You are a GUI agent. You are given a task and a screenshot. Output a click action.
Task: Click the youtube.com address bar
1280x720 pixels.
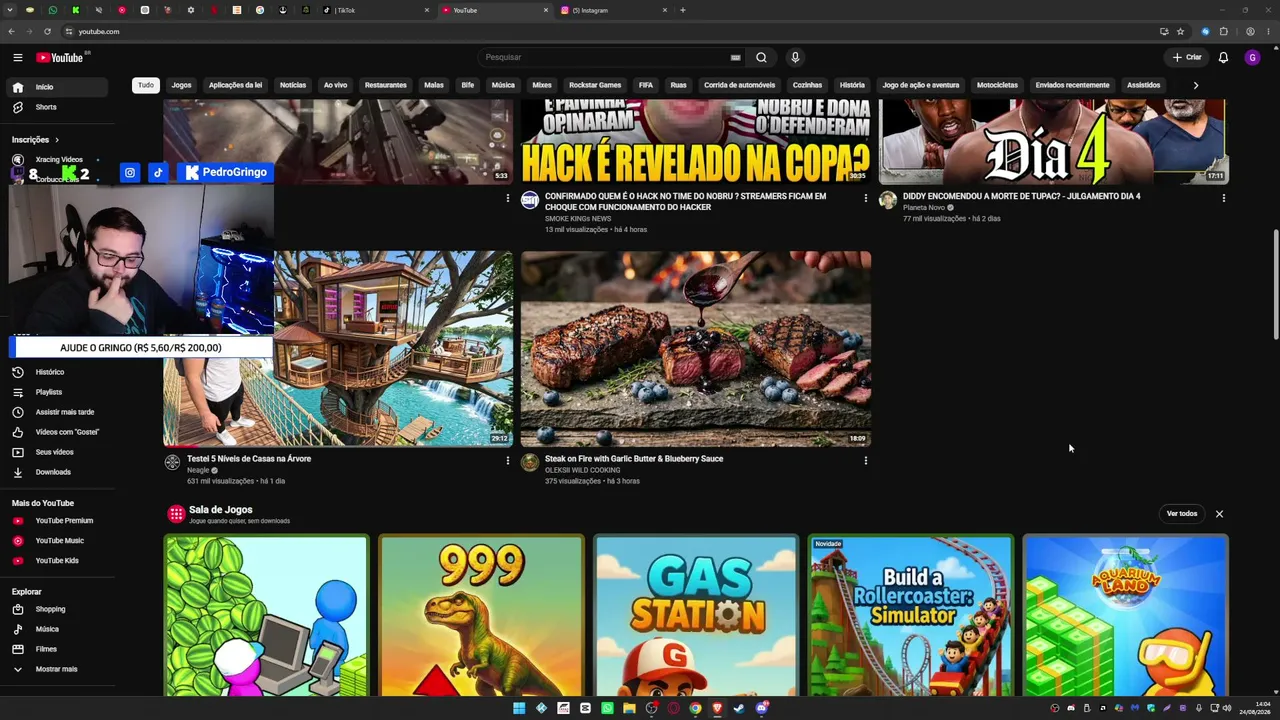click(x=610, y=31)
